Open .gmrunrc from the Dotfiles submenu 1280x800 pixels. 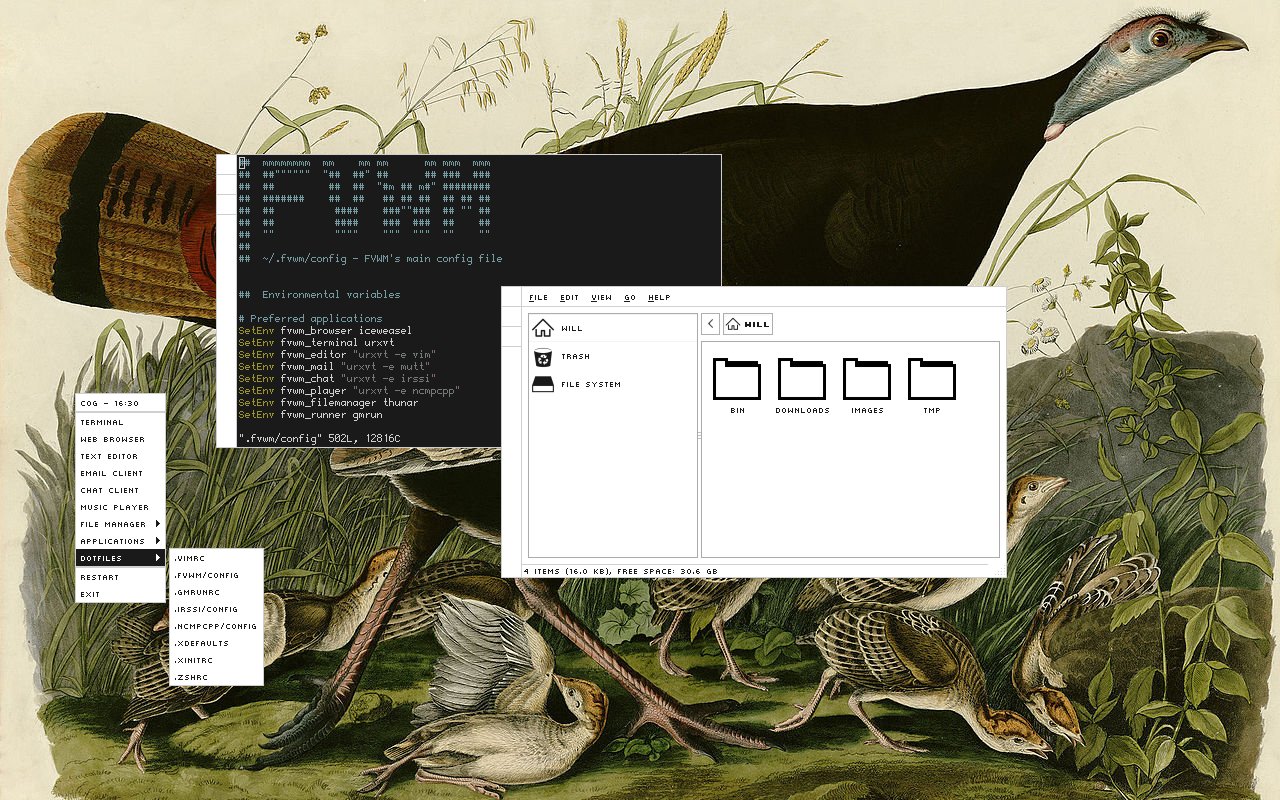[x=216, y=592]
